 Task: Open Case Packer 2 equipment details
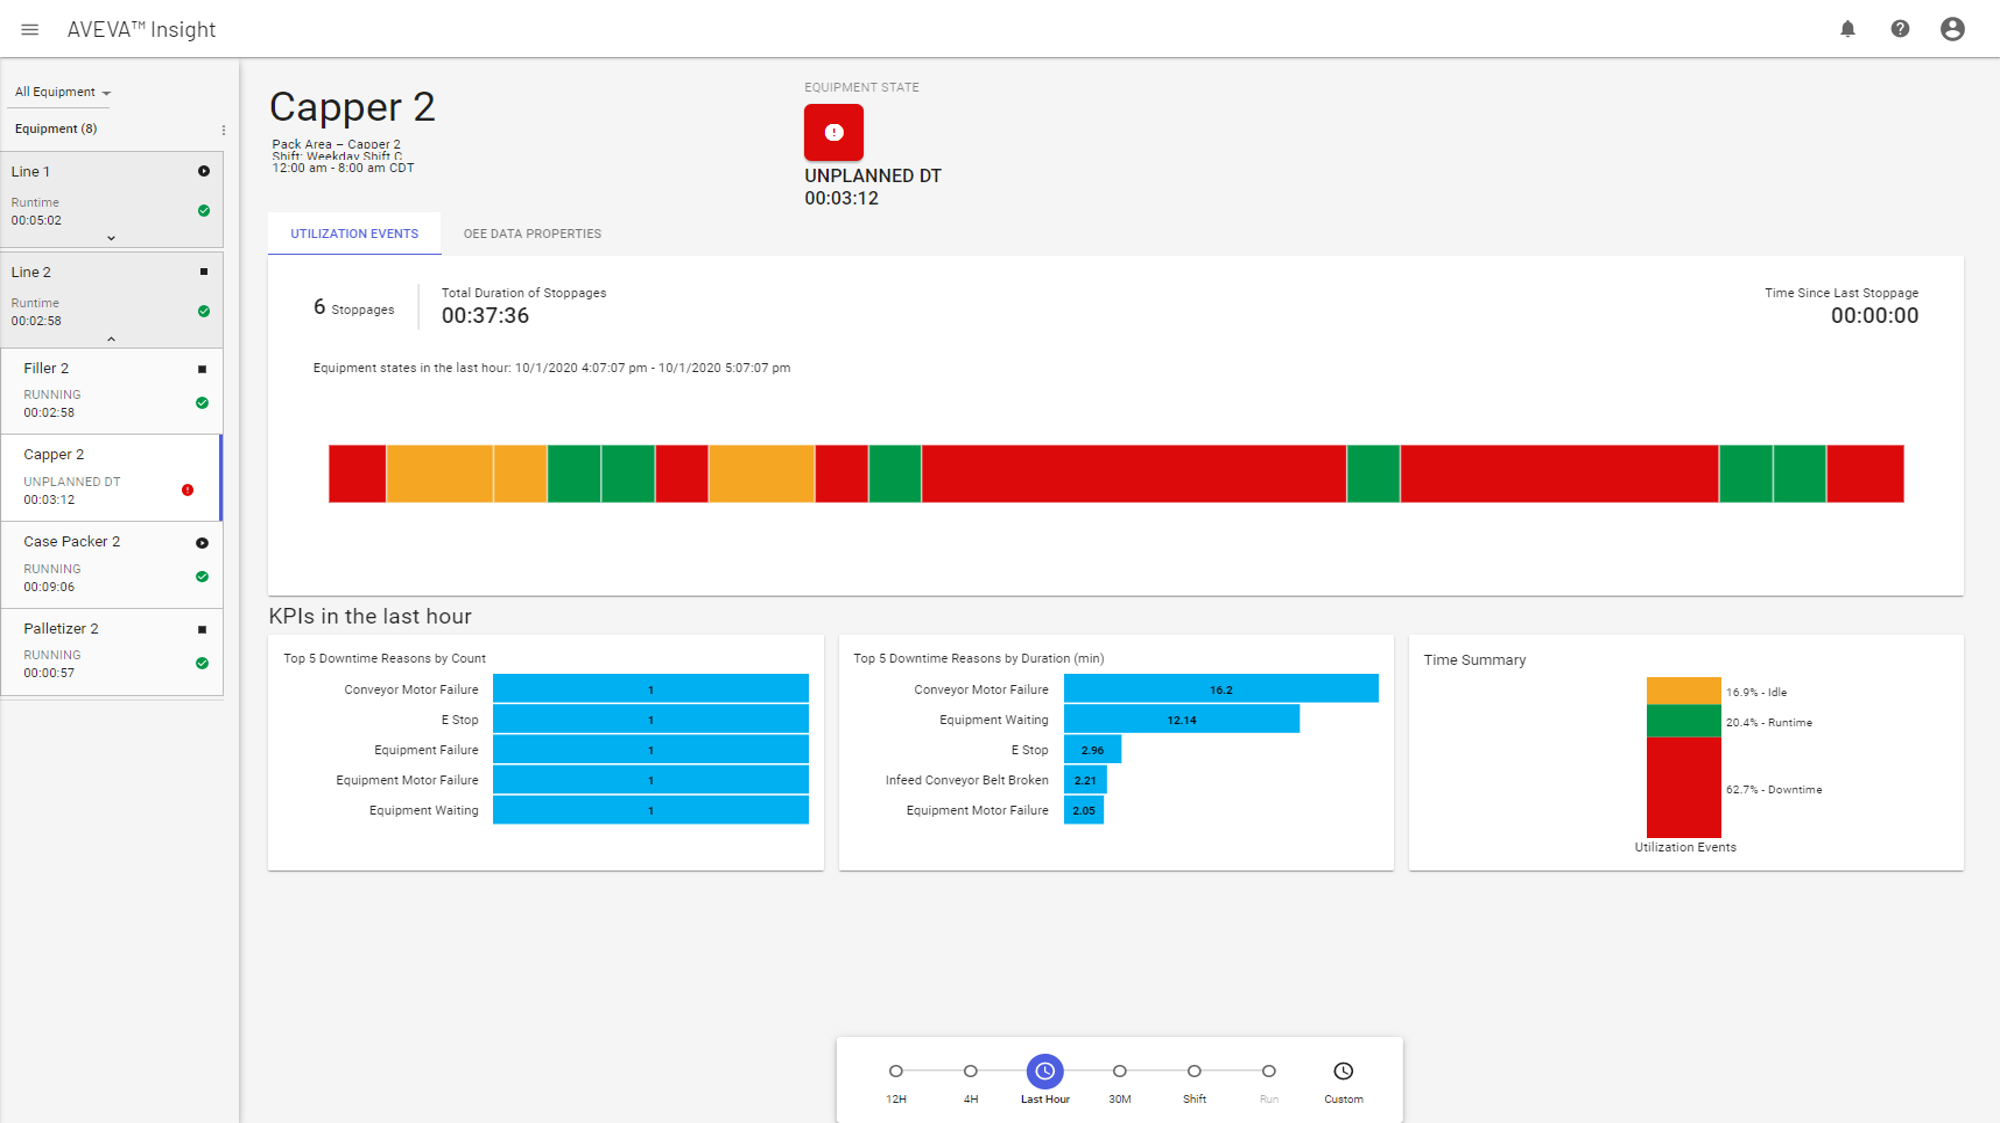[x=72, y=542]
